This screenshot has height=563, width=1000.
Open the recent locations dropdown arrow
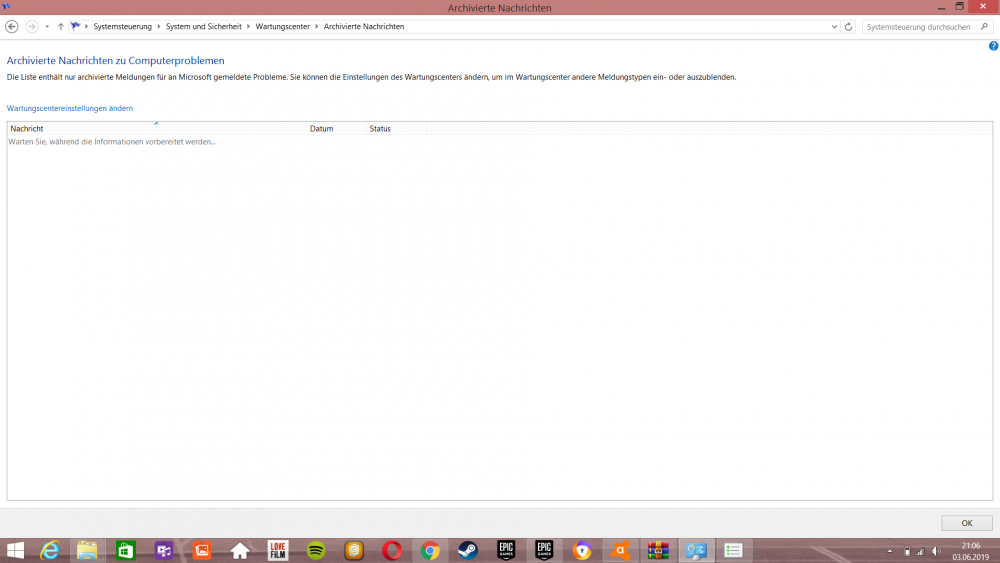coord(47,27)
